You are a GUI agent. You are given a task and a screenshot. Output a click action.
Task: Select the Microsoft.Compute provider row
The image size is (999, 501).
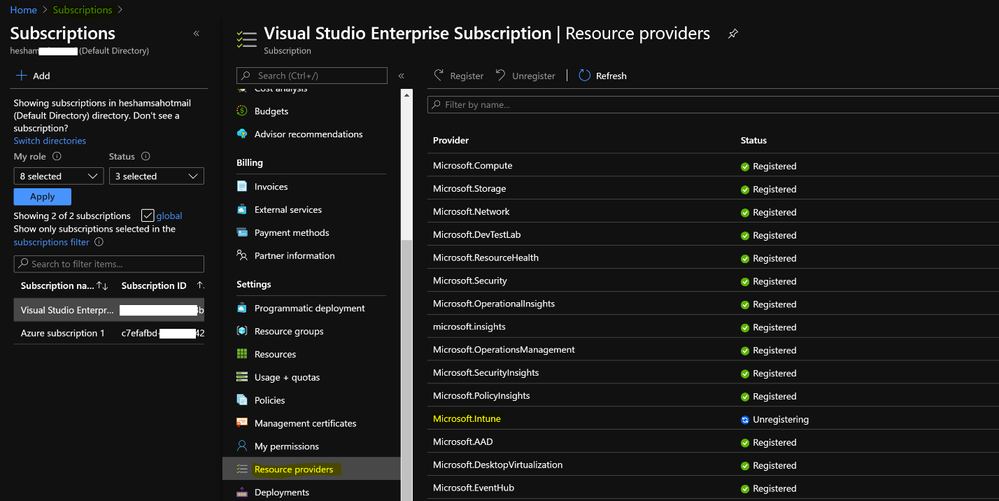(713, 166)
